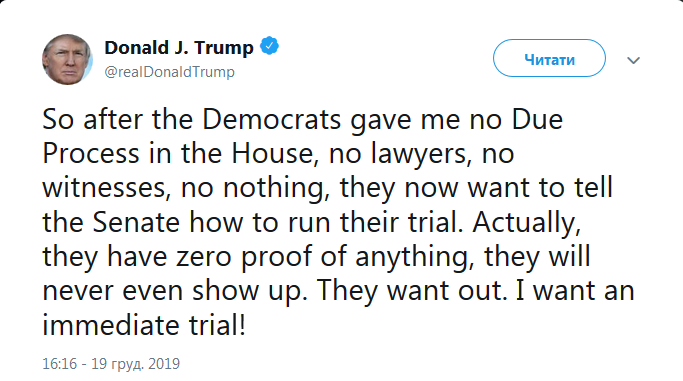Click Donald J. Trump's profile avatar
Viewport: 683px width, 381px height.
67,59
